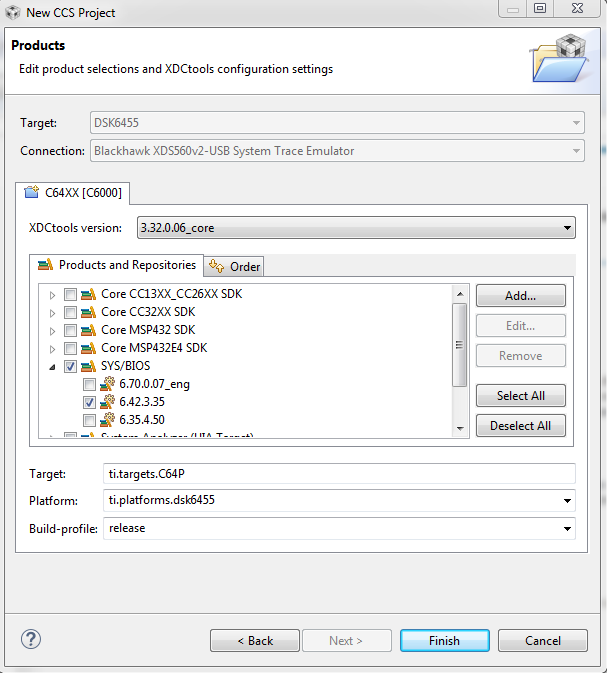Check the Core MSP432 SDK checkbox
This screenshot has height=673, width=607.
(x=70, y=330)
